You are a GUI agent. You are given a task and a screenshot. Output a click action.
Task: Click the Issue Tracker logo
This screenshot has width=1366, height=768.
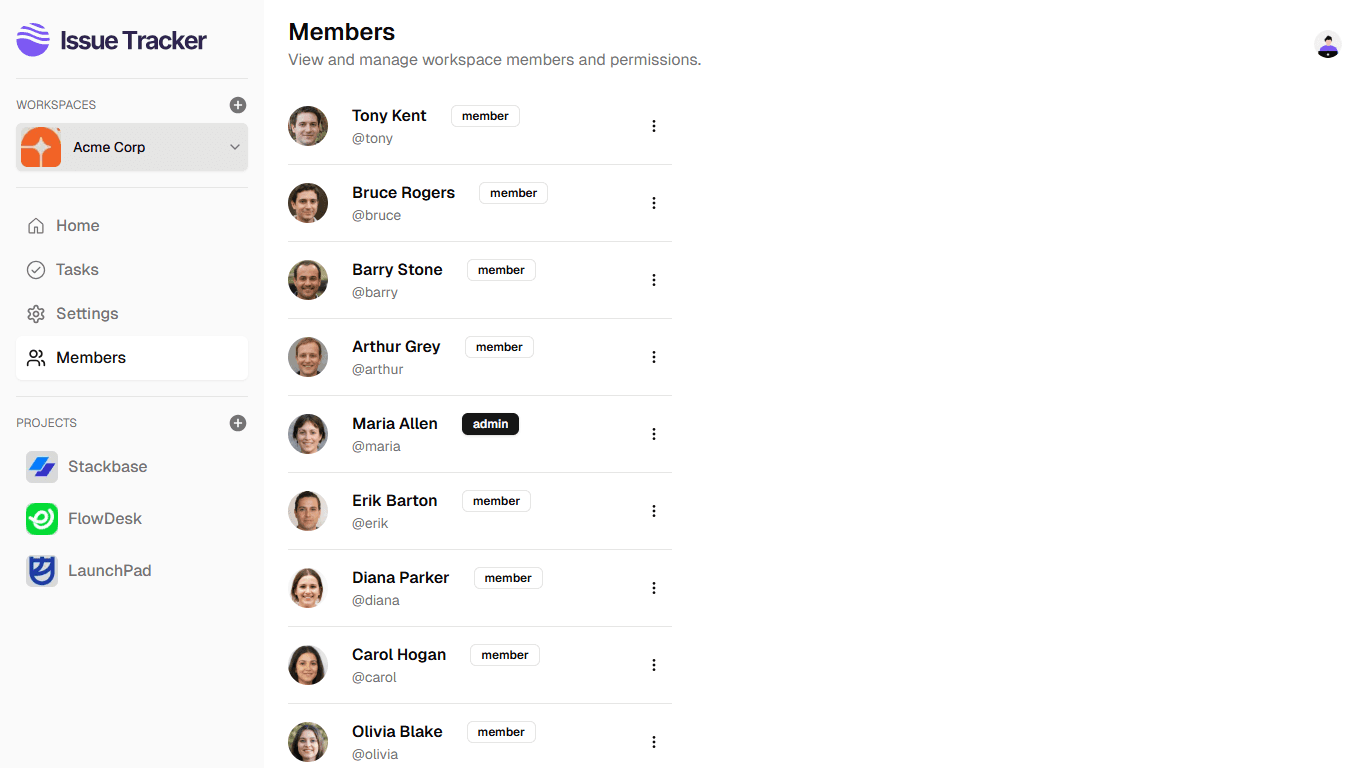(110, 40)
